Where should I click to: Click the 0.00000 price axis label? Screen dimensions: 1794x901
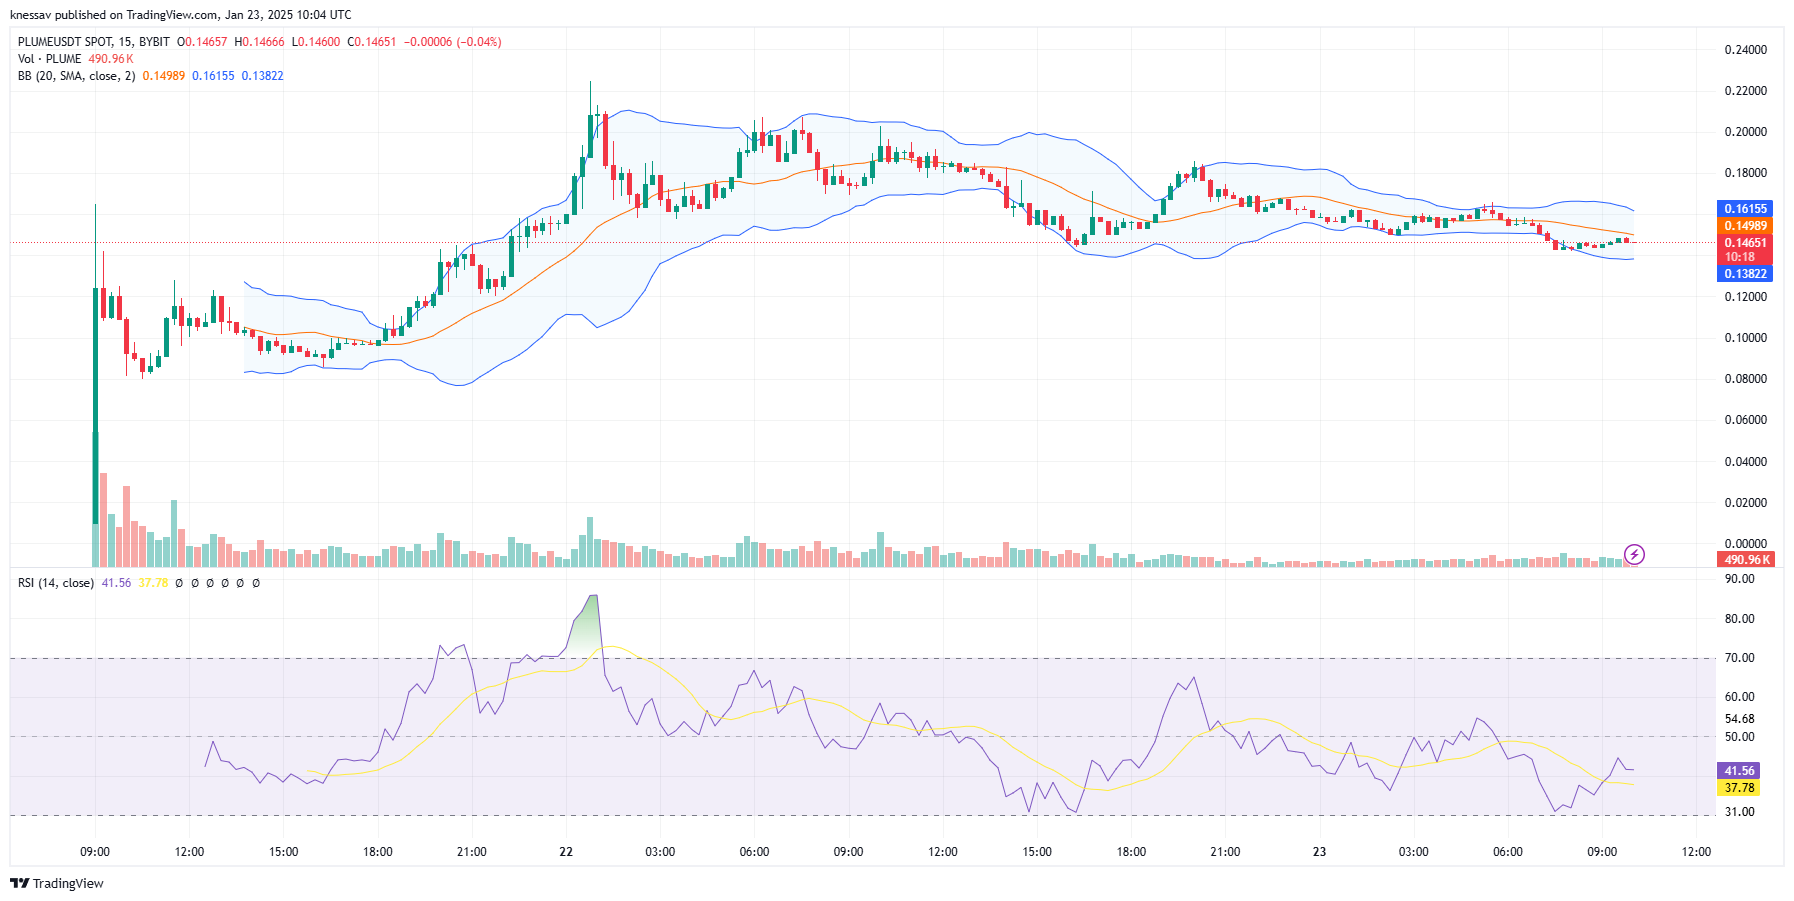1746,544
